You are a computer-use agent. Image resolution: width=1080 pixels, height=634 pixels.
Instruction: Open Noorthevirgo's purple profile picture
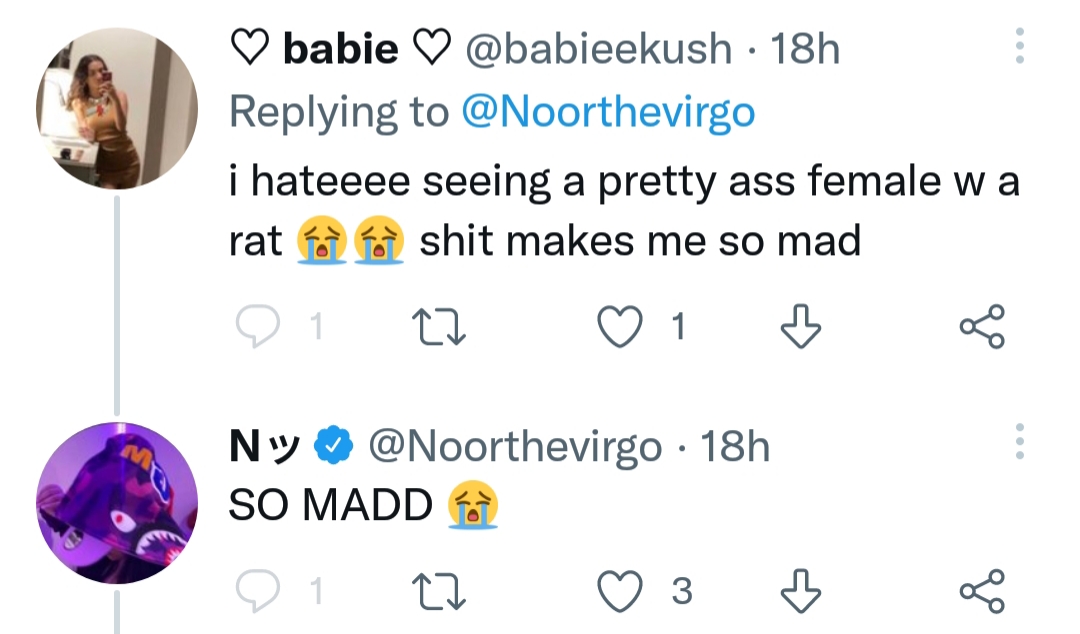tap(117, 503)
